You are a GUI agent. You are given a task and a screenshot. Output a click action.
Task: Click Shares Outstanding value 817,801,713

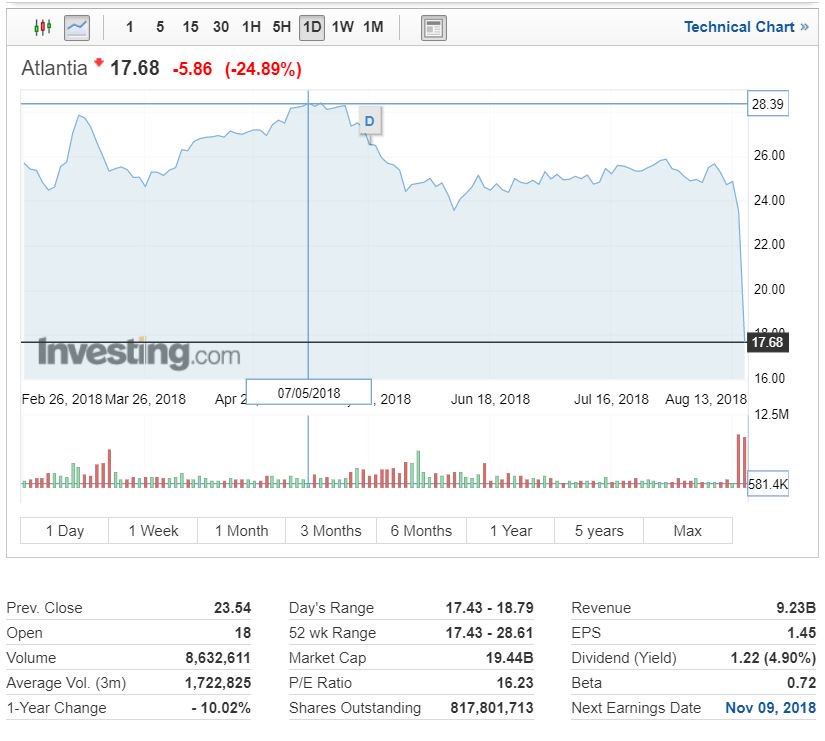tap(492, 708)
